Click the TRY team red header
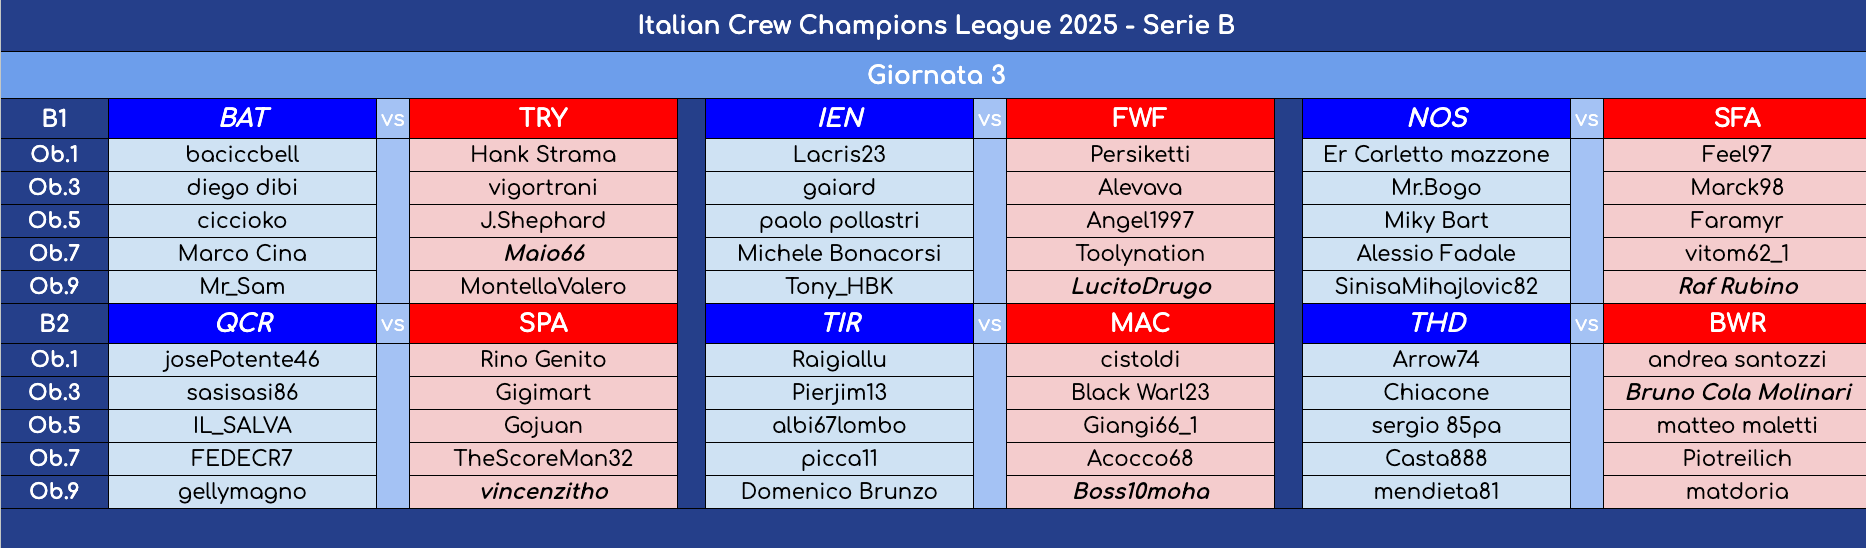Image resolution: width=1866 pixels, height=548 pixels. [543, 118]
